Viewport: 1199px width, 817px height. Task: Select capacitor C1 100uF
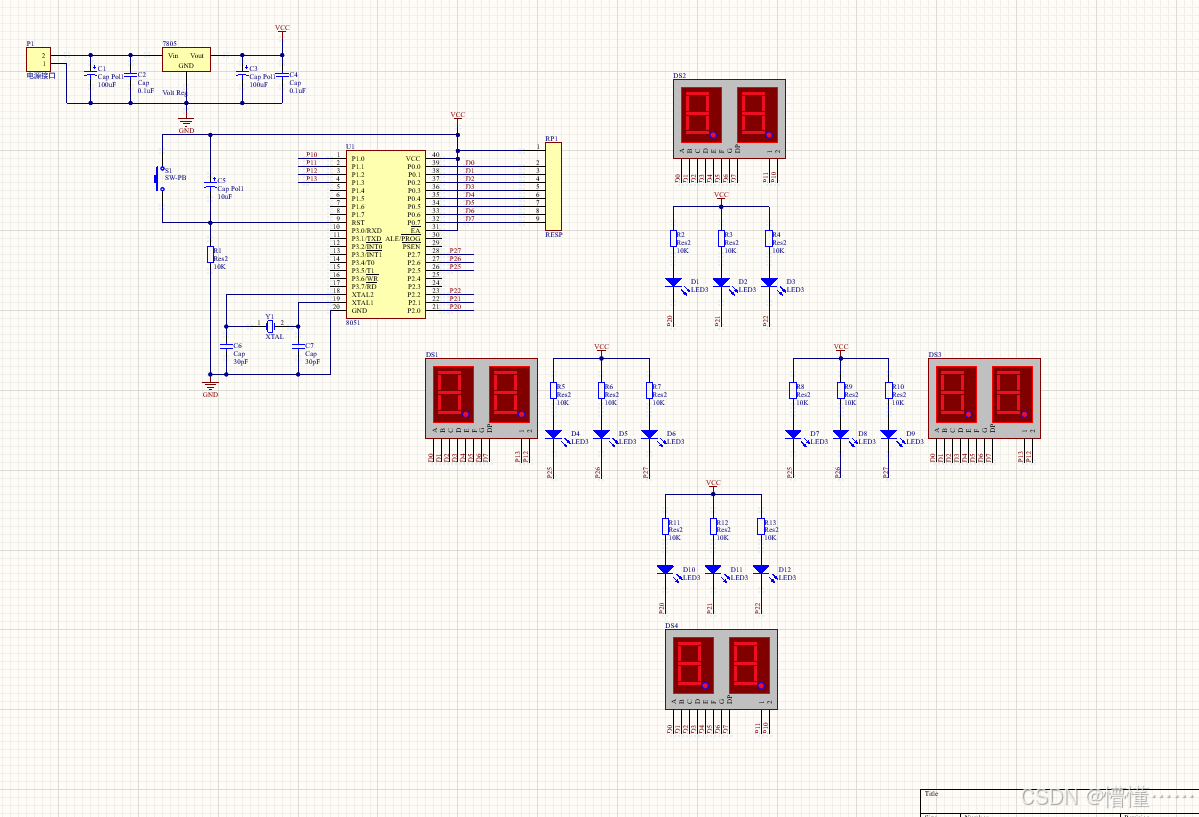pos(90,74)
